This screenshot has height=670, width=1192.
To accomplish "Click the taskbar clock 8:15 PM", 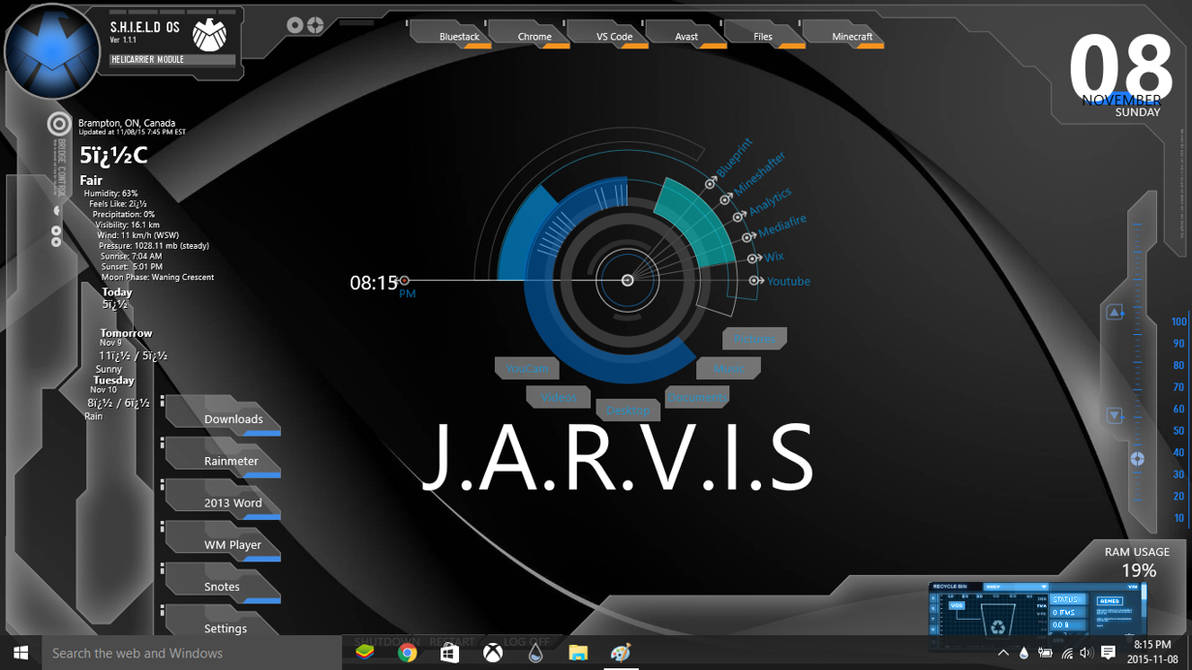I will coord(1152,653).
